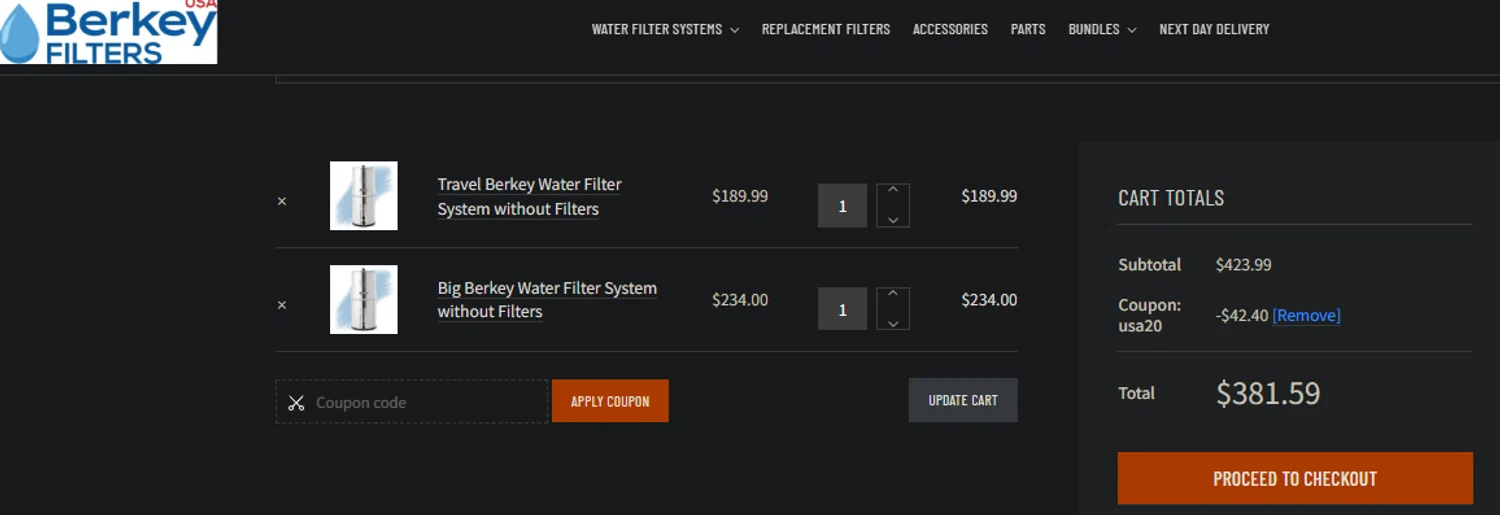The width and height of the screenshot is (1500, 515).
Task: Visit the Next Day Delivery page
Action: 1214,29
